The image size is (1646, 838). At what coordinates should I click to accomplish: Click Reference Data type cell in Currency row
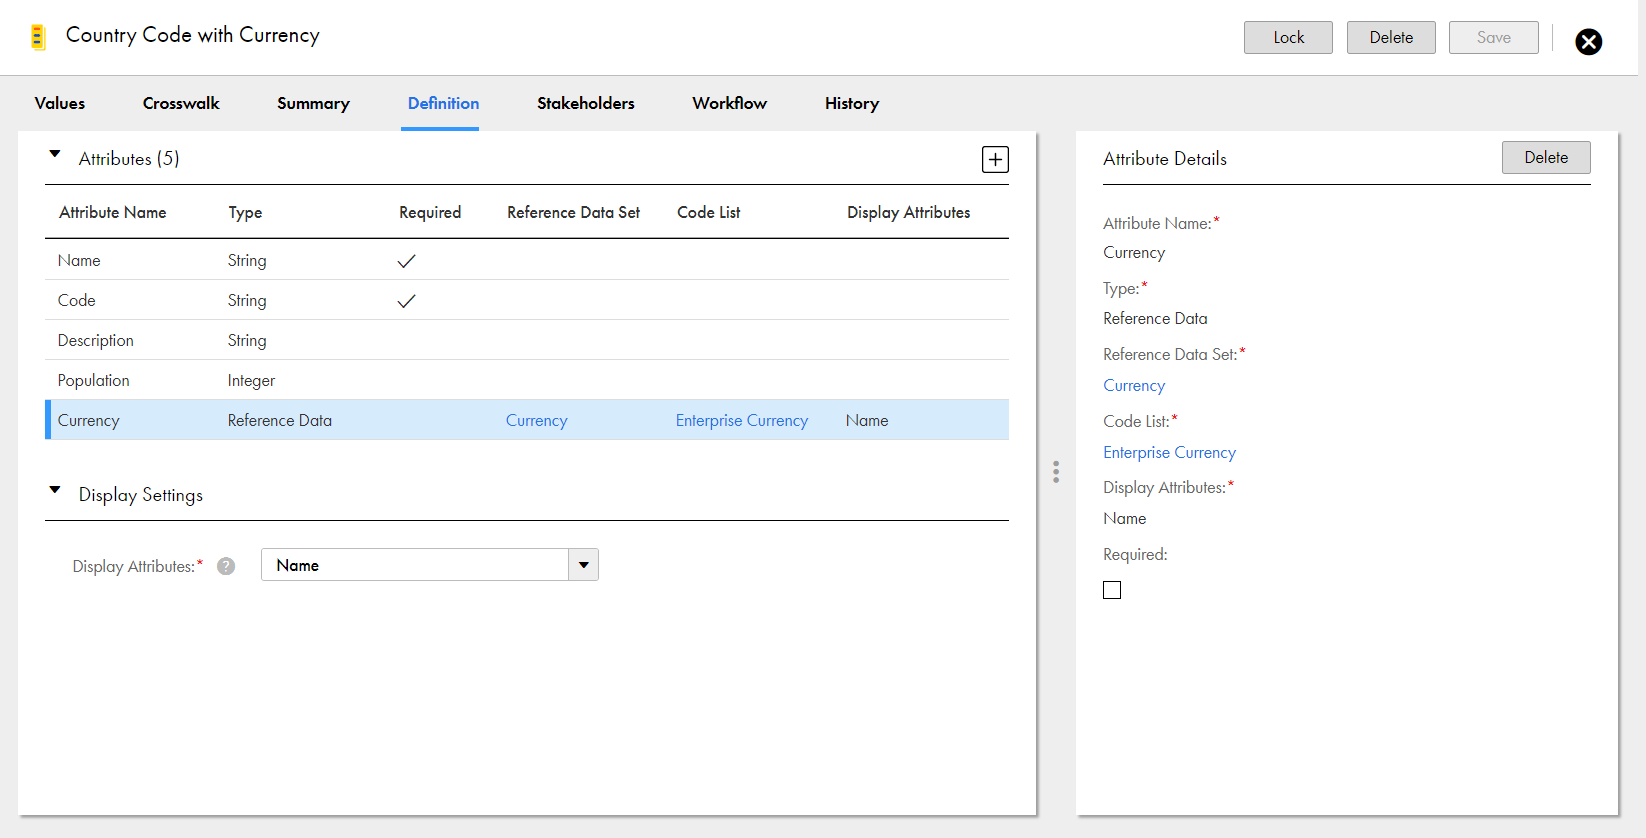pos(279,420)
